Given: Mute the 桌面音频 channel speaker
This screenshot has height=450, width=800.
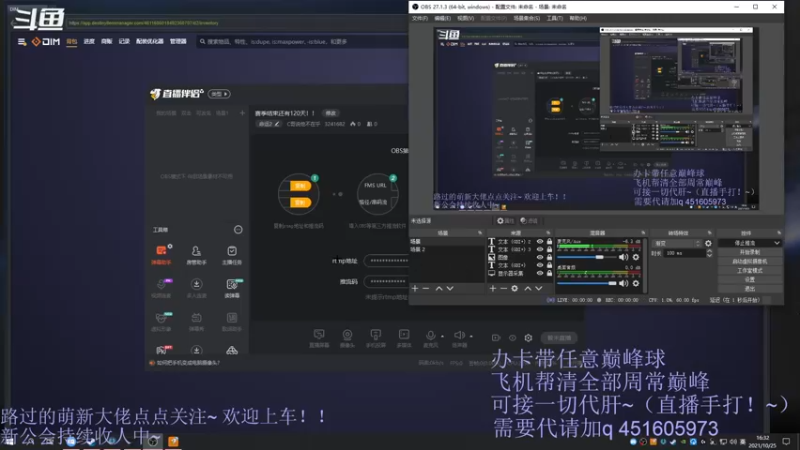Looking at the screenshot, I should coord(623,283).
